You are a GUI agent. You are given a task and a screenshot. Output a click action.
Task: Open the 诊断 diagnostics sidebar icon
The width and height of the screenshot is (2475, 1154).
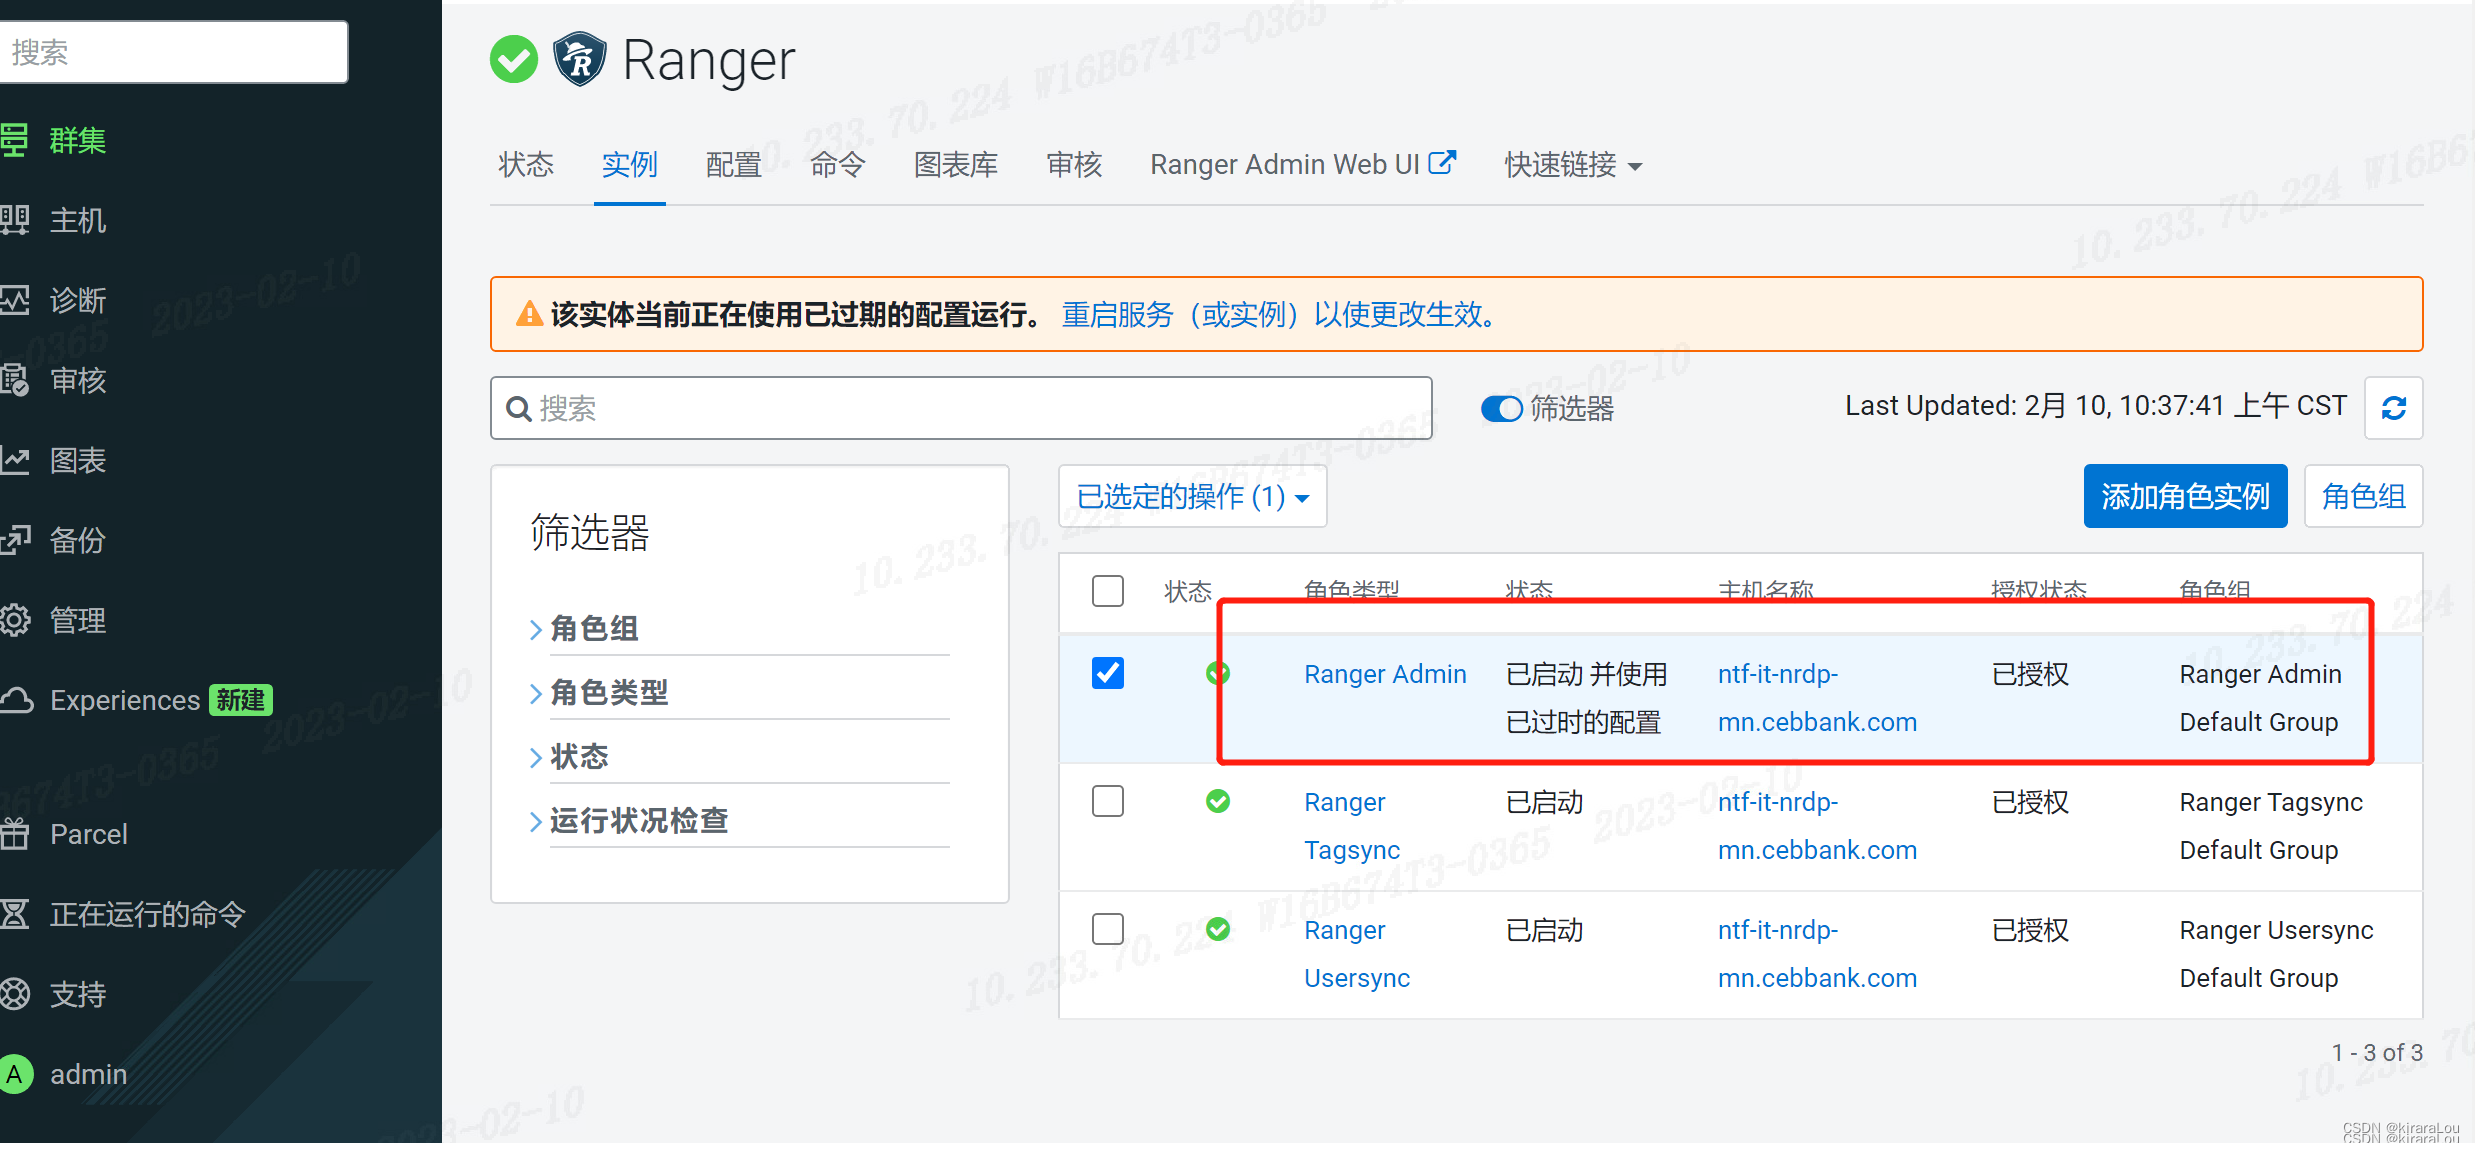click(15, 300)
